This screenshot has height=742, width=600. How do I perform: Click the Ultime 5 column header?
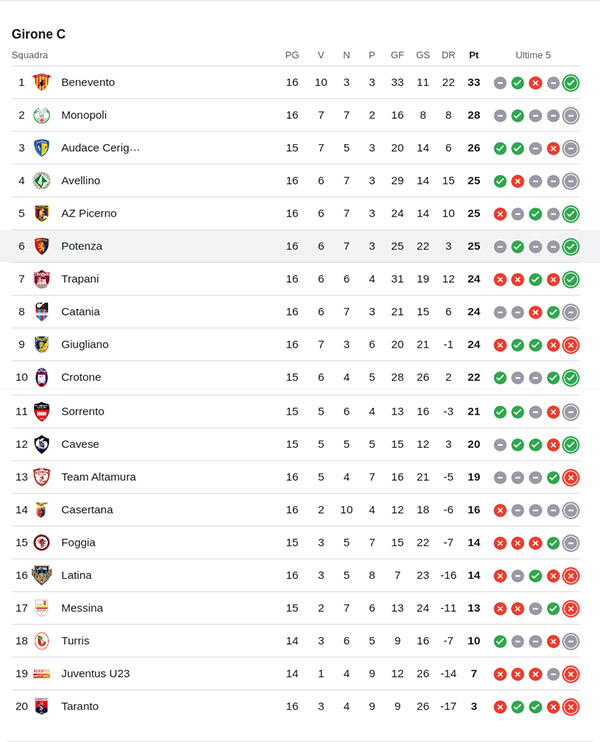[533, 55]
